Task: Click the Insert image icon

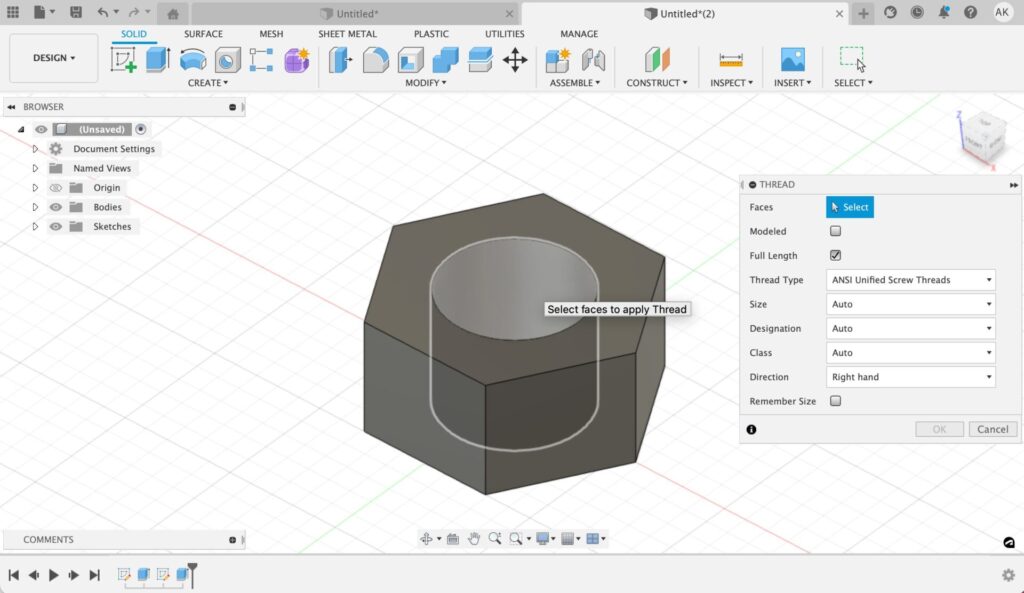Action: pos(792,60)
